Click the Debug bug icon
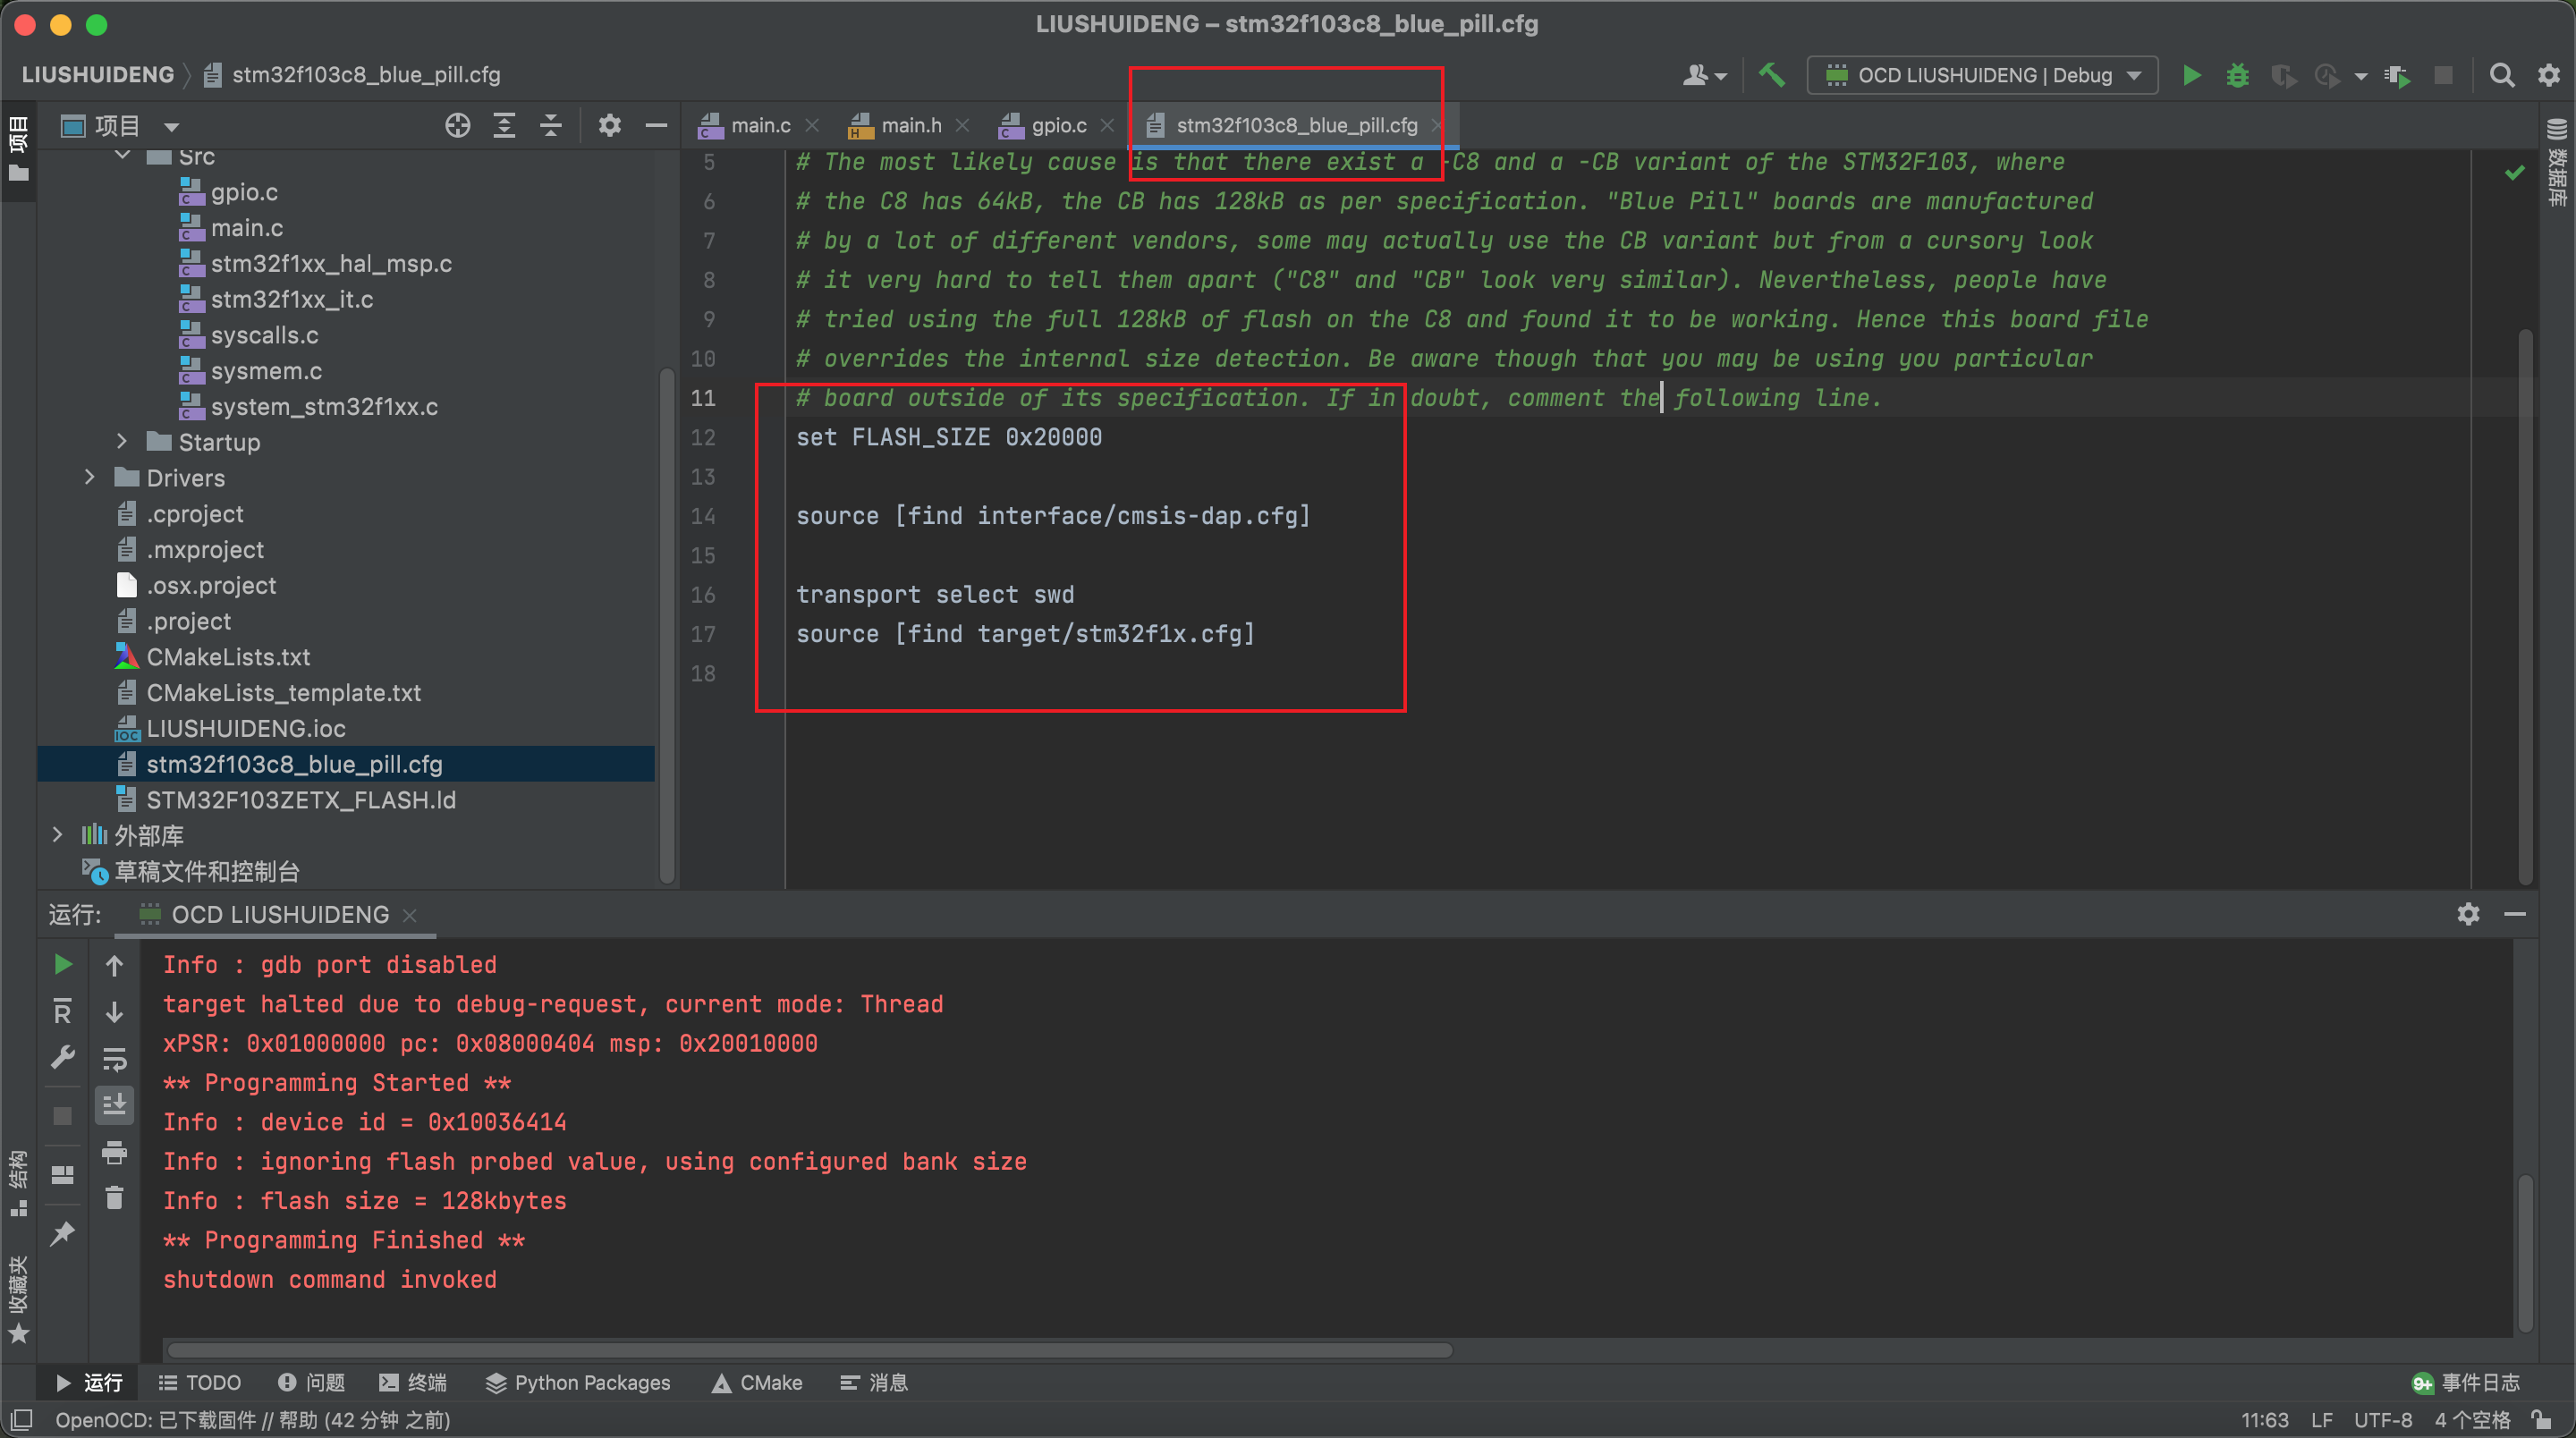 tap(2237, 76)
